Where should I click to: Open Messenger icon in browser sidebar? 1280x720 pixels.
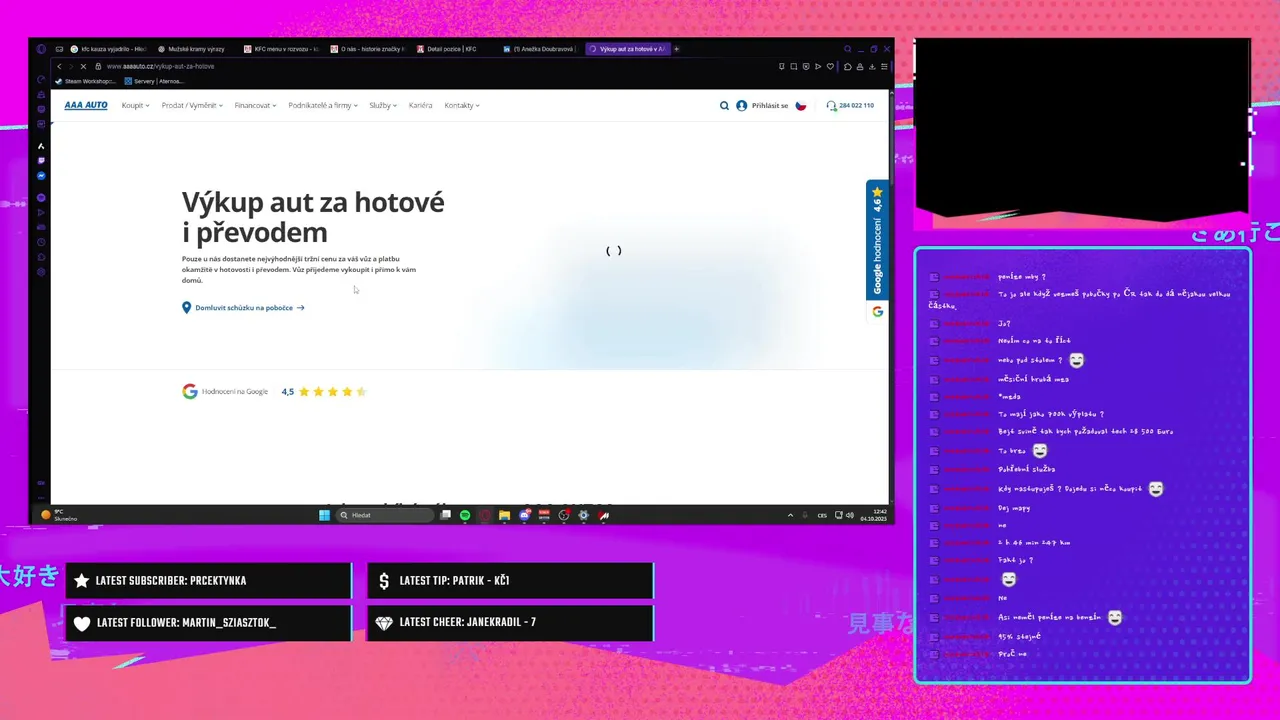pyautogui.click(x=41, y=176)
